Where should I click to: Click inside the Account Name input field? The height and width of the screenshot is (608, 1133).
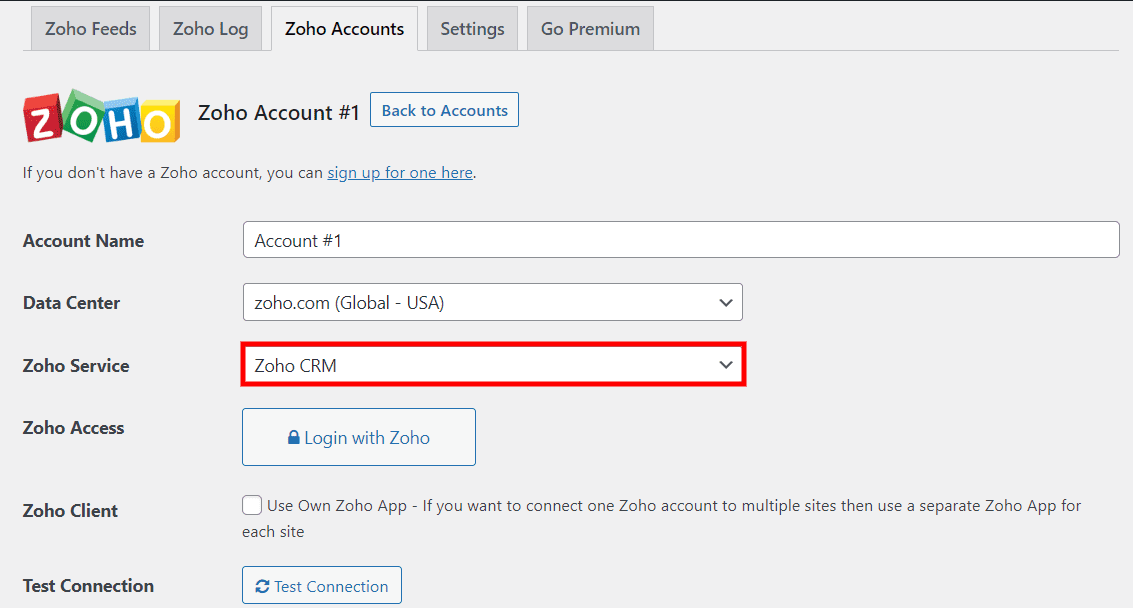click(681, 239)
